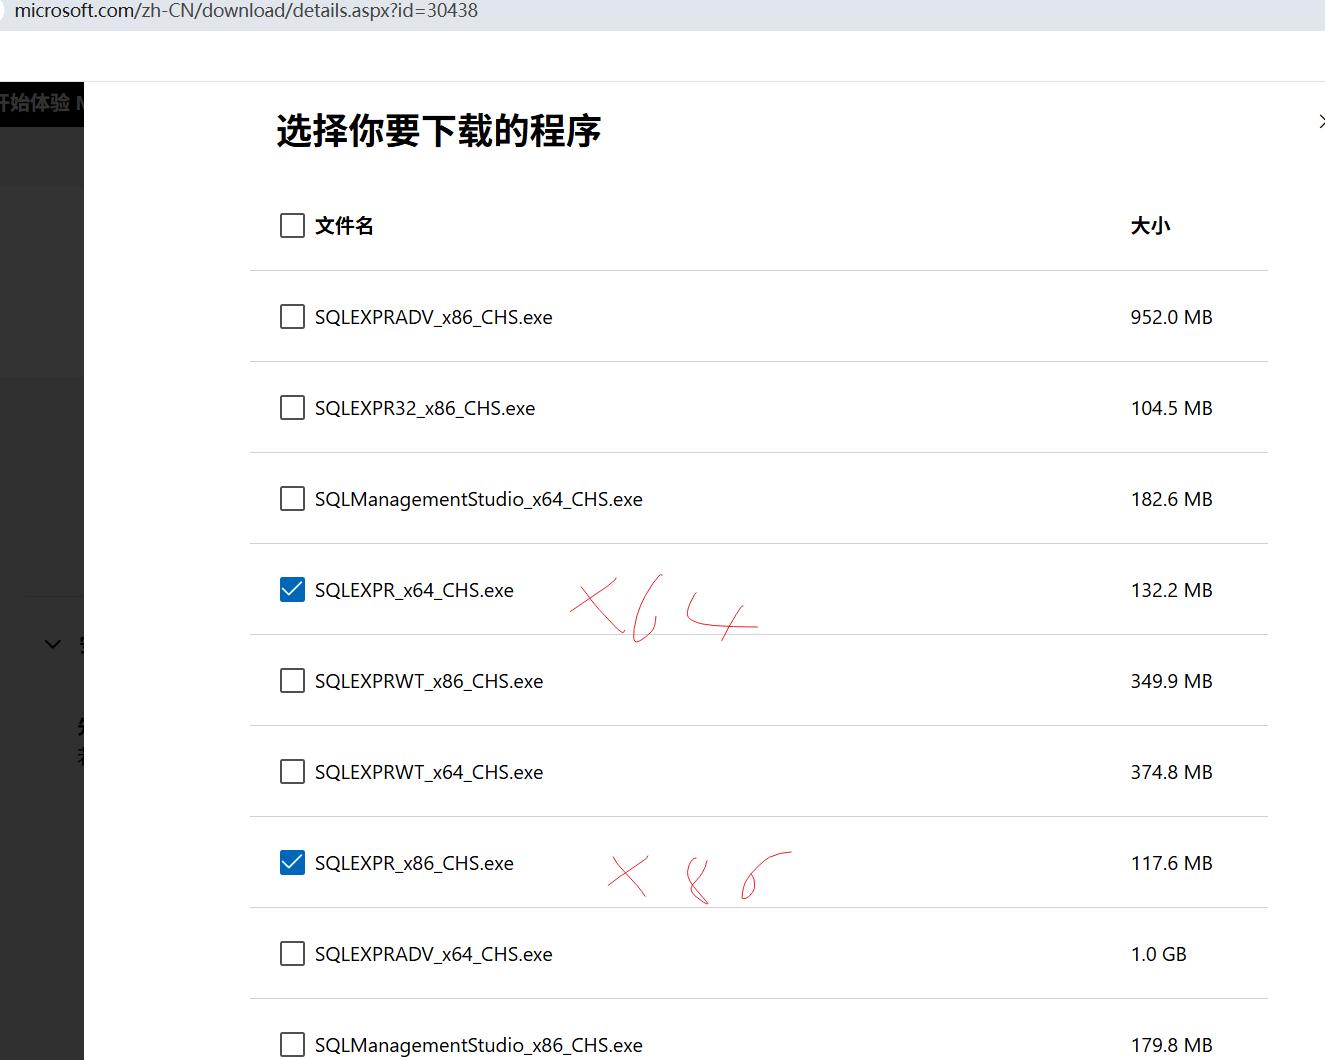The image size is (1325, 1060).
Task: Check SQLManagementStudio_x86_CHS.exe checkbox
Action: click(292, 1044)
